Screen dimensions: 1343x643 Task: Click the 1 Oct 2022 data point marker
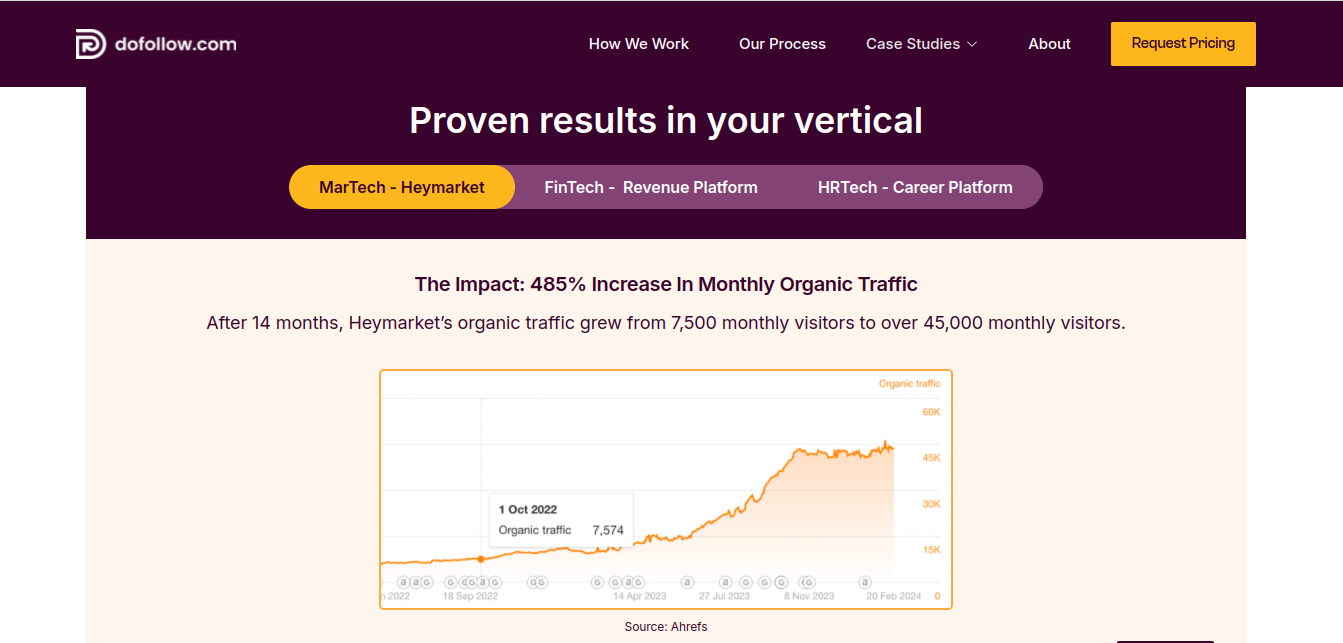pos(481,559)
